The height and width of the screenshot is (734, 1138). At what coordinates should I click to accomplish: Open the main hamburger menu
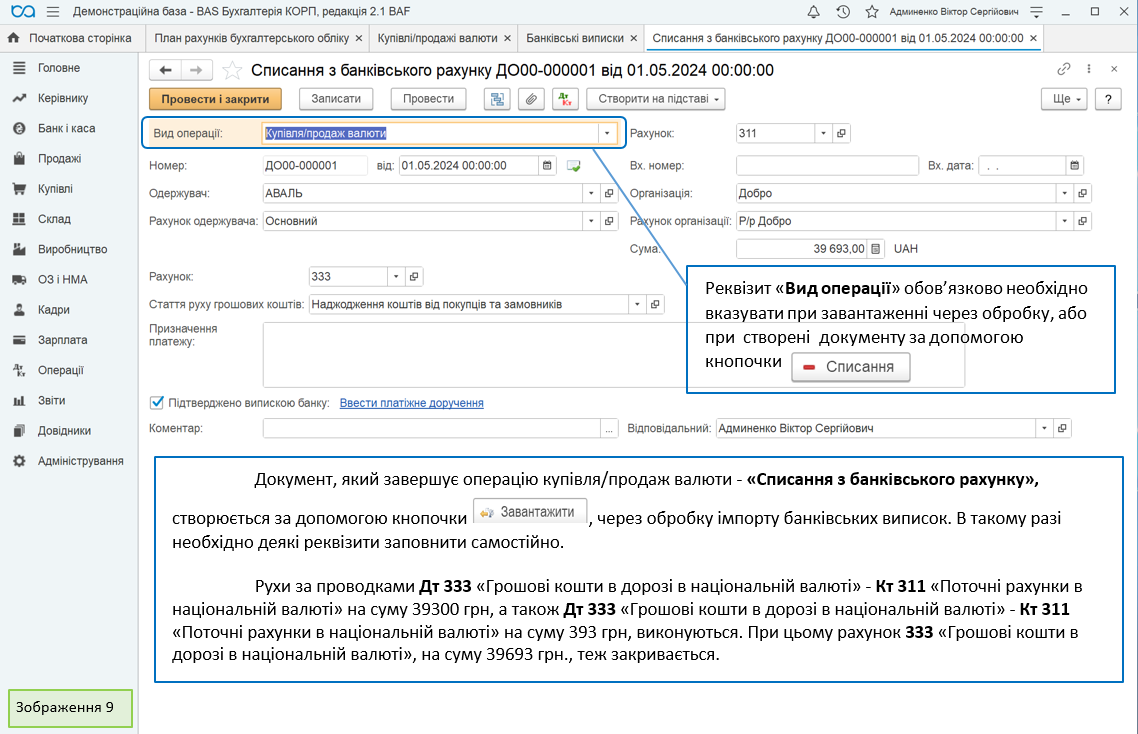(x=53, y=12)
